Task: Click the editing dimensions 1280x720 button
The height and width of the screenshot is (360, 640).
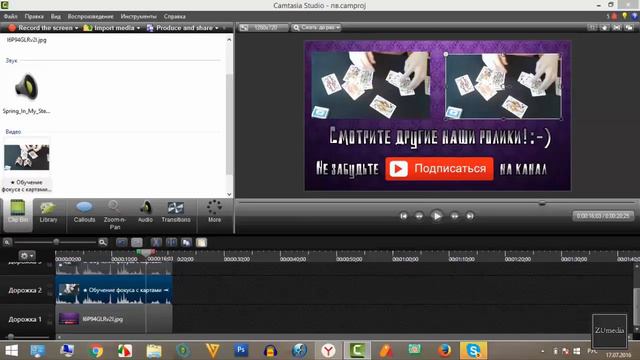Action: (264, 28)
